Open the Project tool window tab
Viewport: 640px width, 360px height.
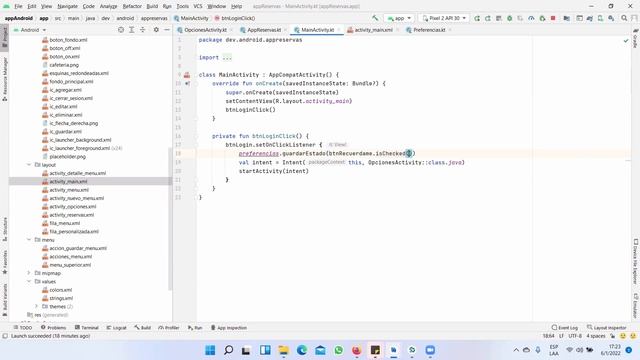tap(4, 38)
